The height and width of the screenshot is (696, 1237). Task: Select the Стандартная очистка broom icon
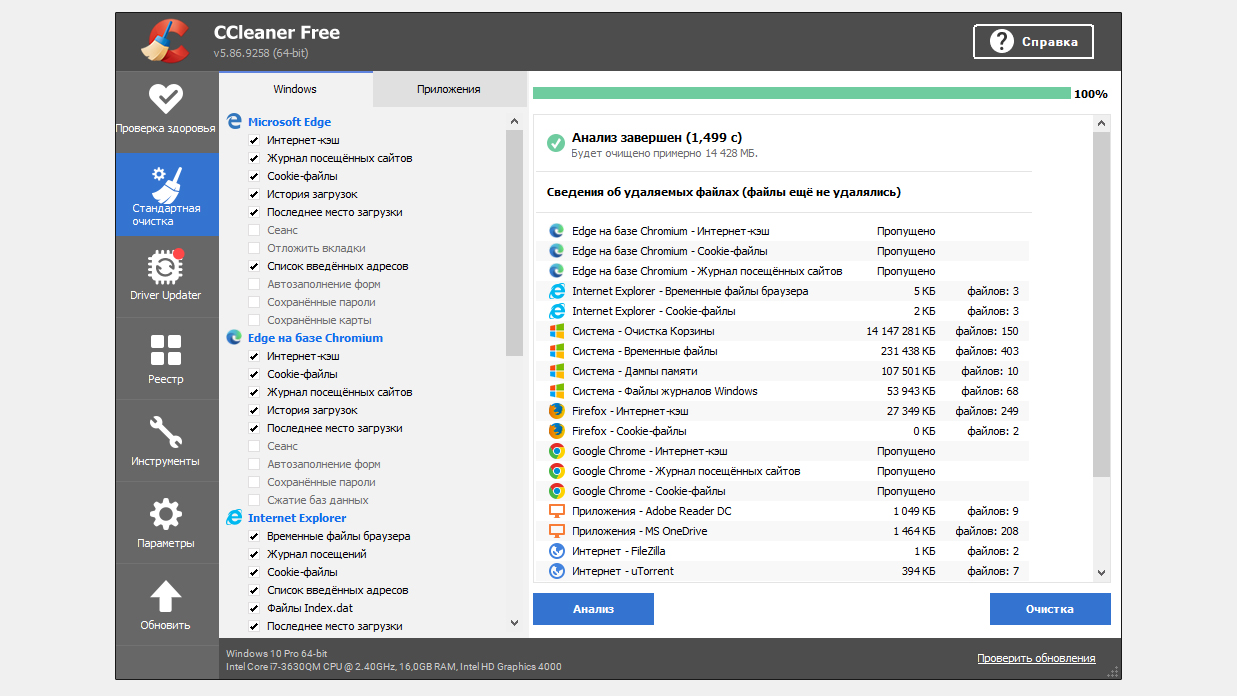(x=165, y=183)
